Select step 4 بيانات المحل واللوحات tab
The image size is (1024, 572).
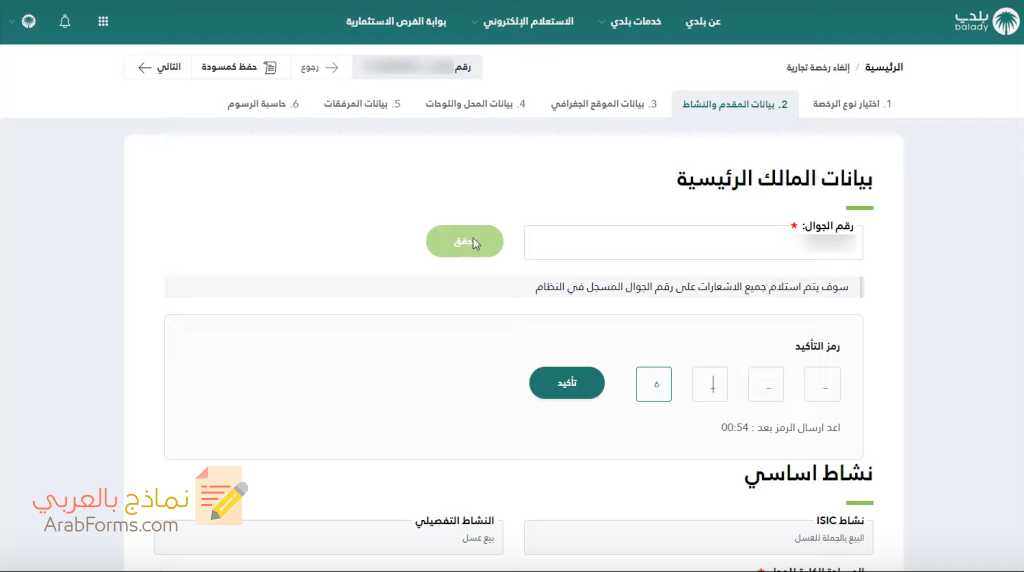pyautogui.click(x=475, y=104)
